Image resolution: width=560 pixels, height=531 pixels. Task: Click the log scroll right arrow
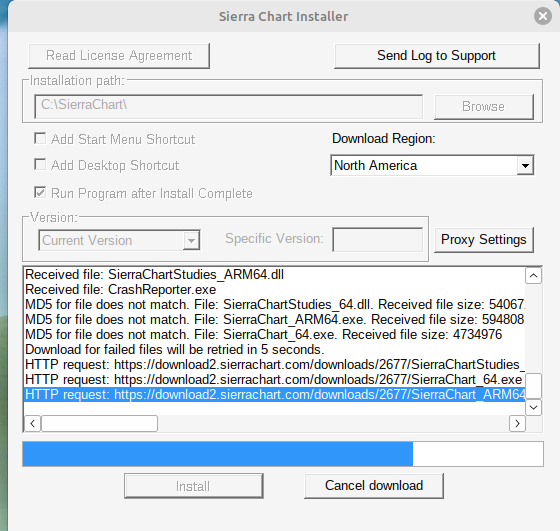click(517, 424)
